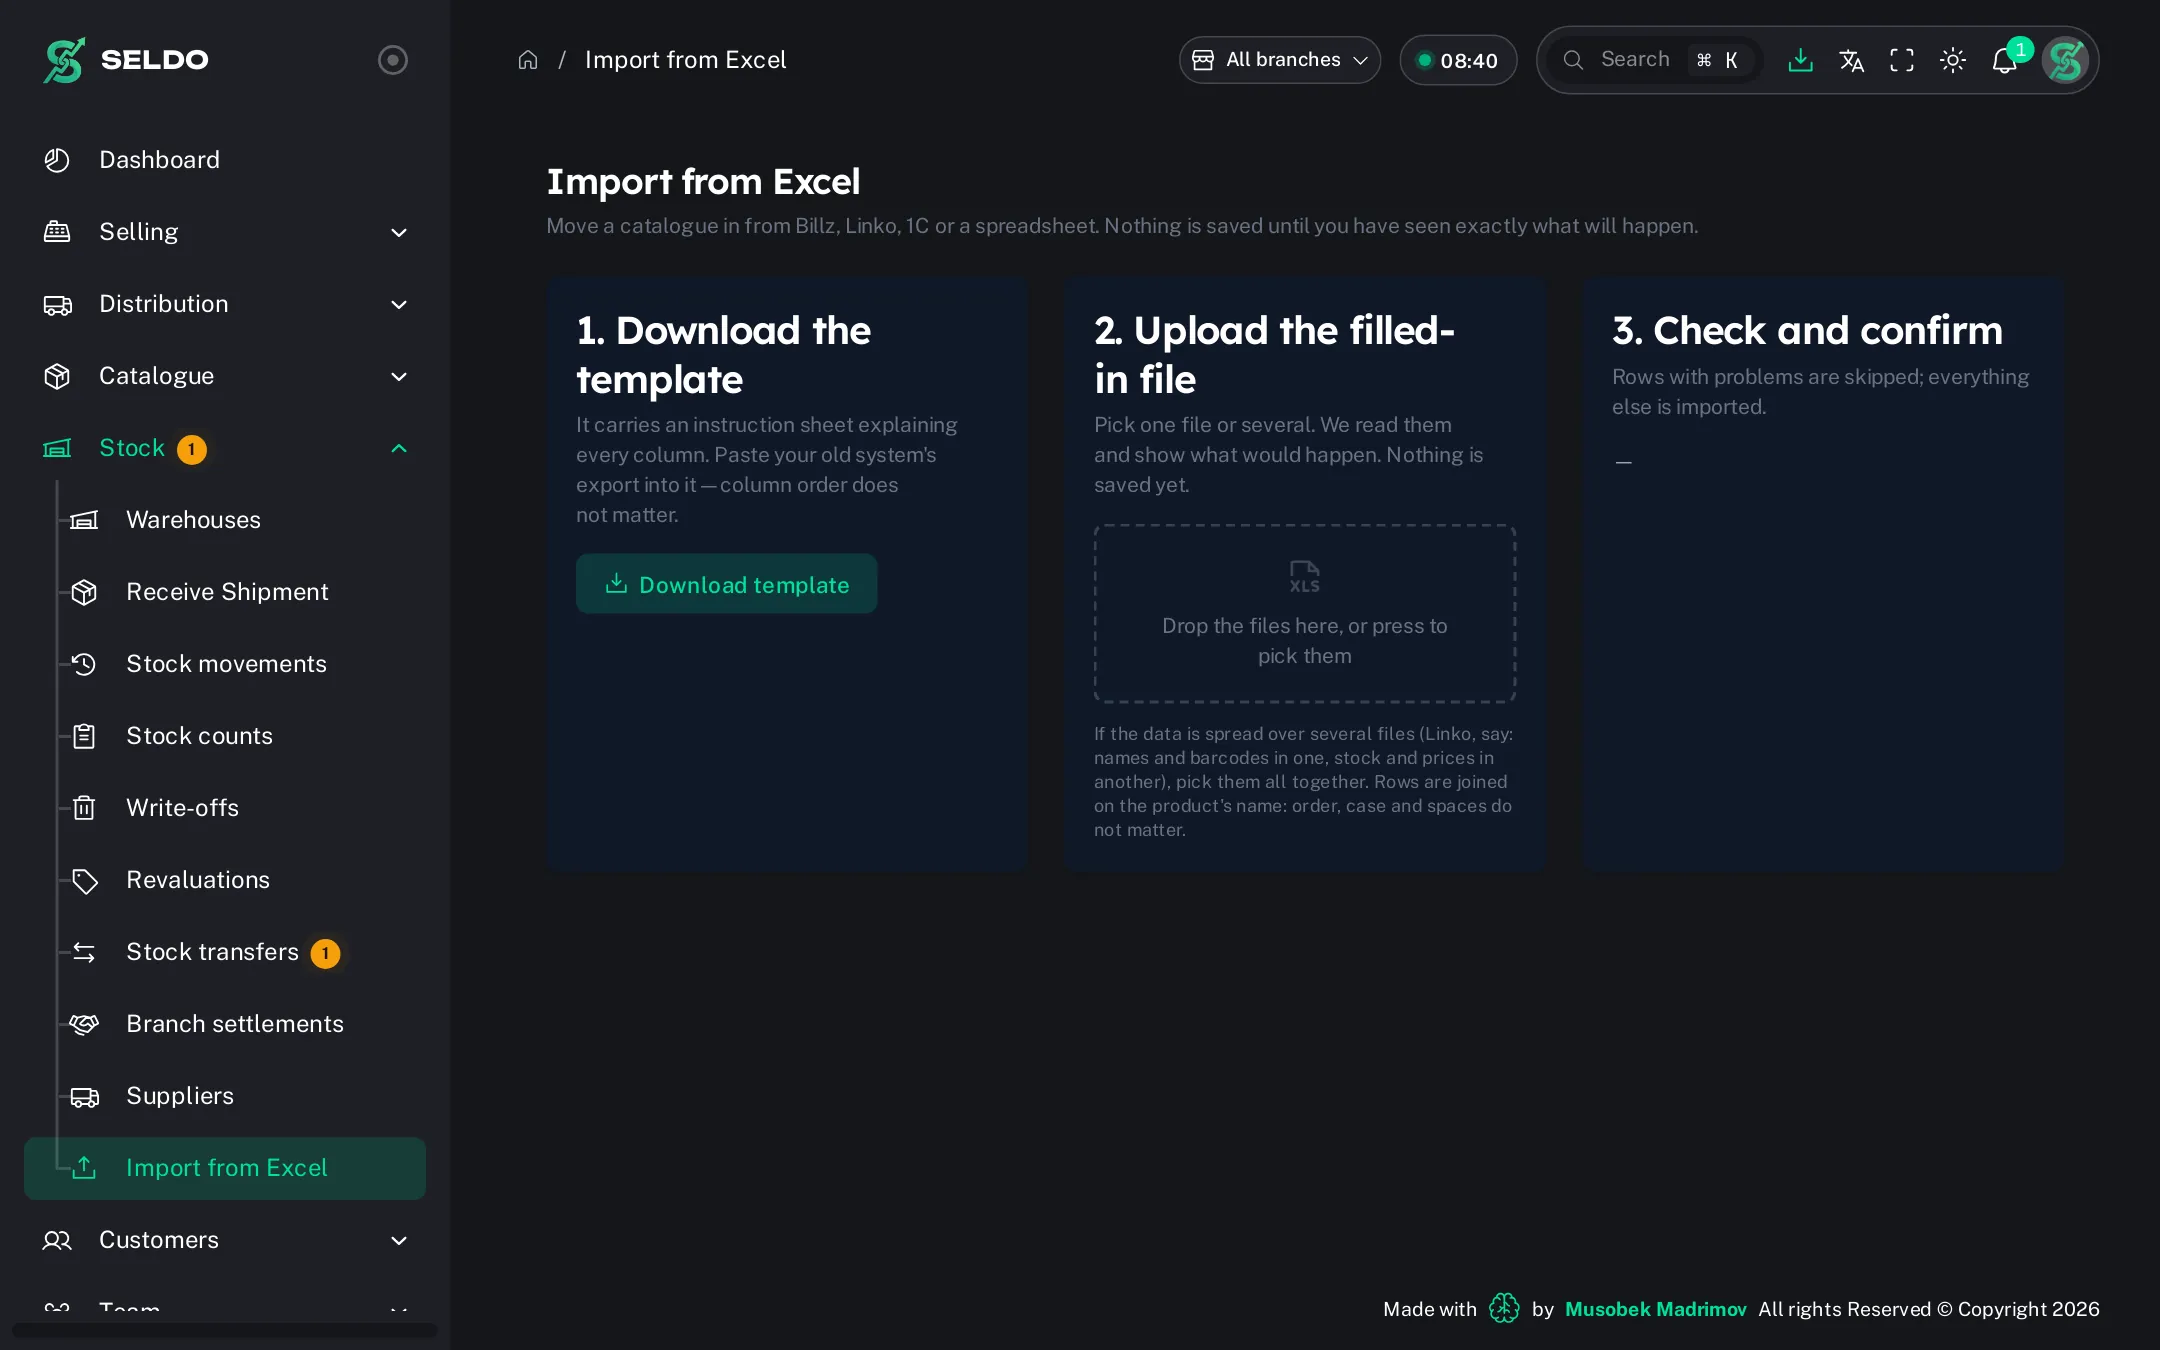Click the Revaluations tag icon

(x=84, y=880)
